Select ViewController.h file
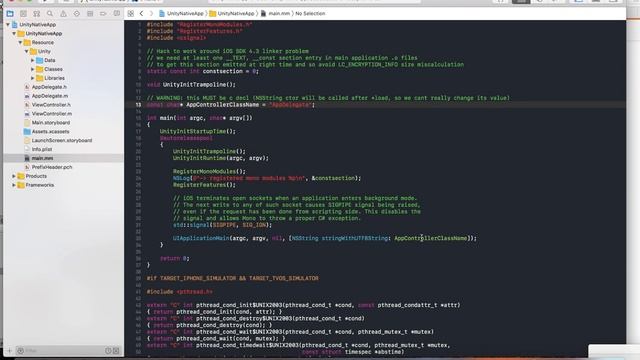This screenshot has height=360, width=640. click(51, 105)
